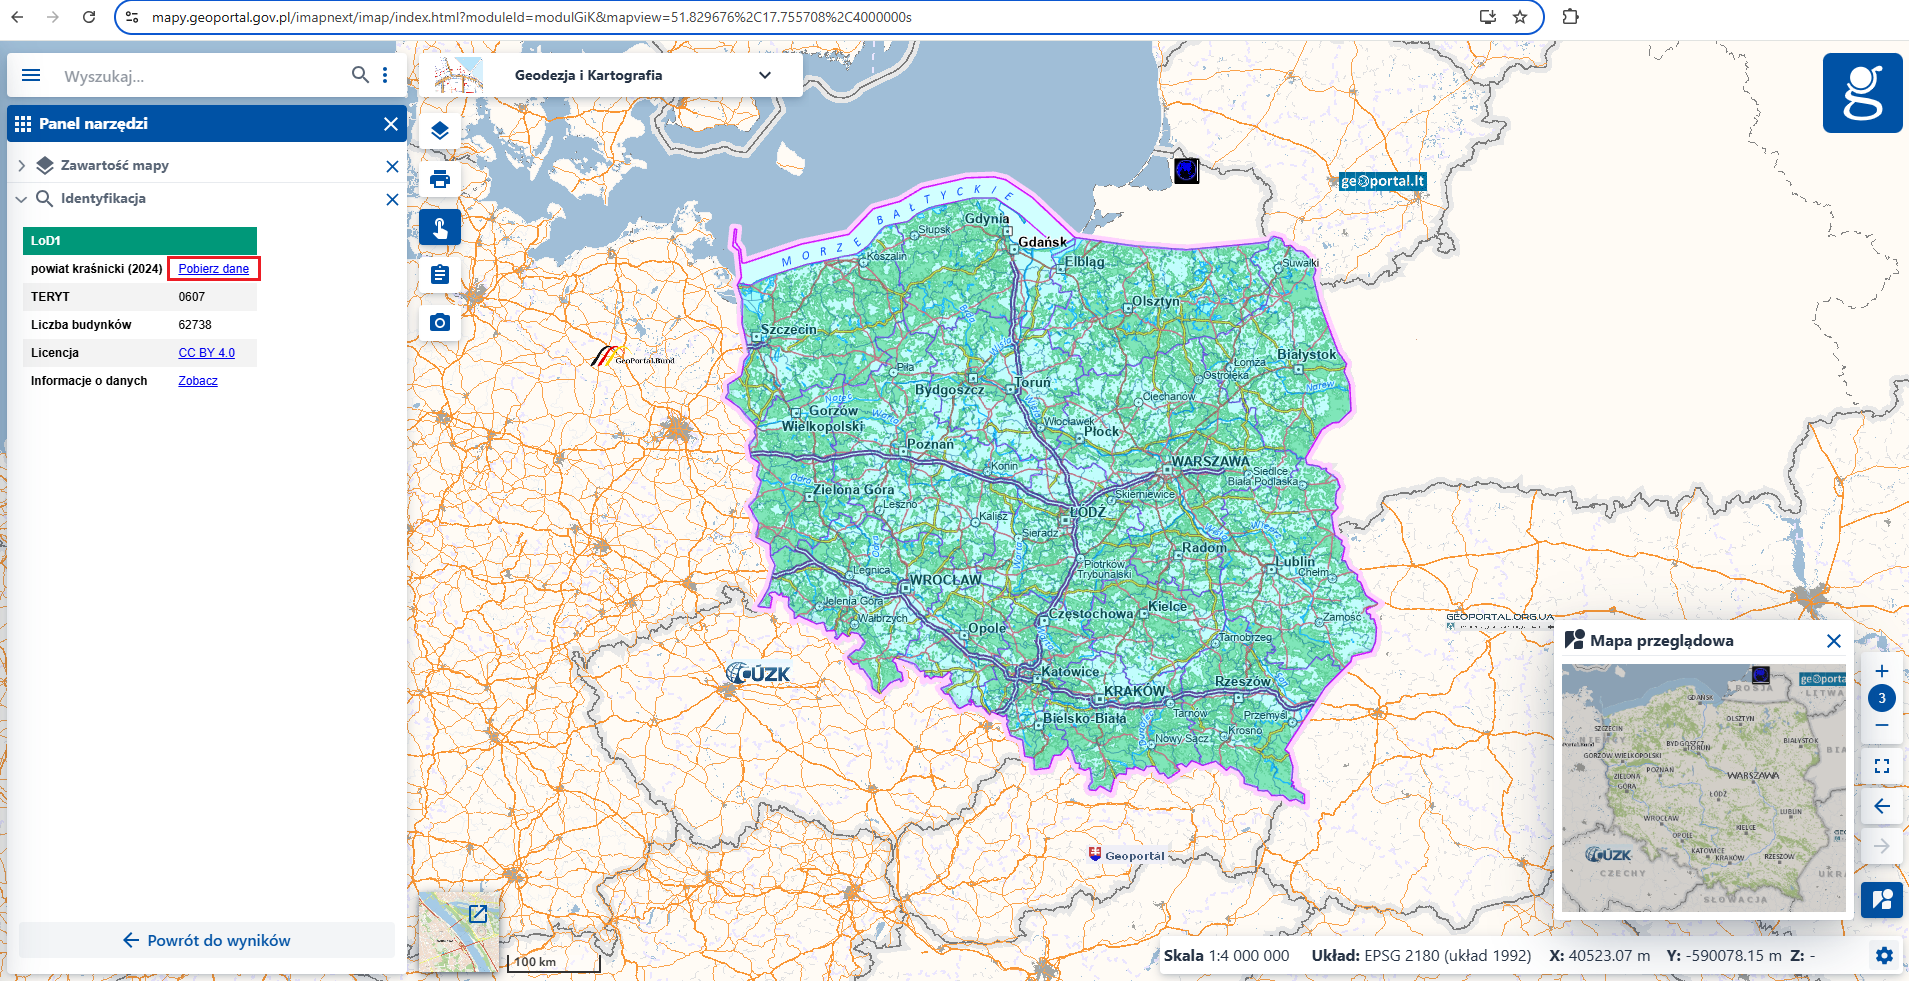Open the clipboard notes tool
The height and width of the screenshot is (981, 1909).
(x=440, y=275)
